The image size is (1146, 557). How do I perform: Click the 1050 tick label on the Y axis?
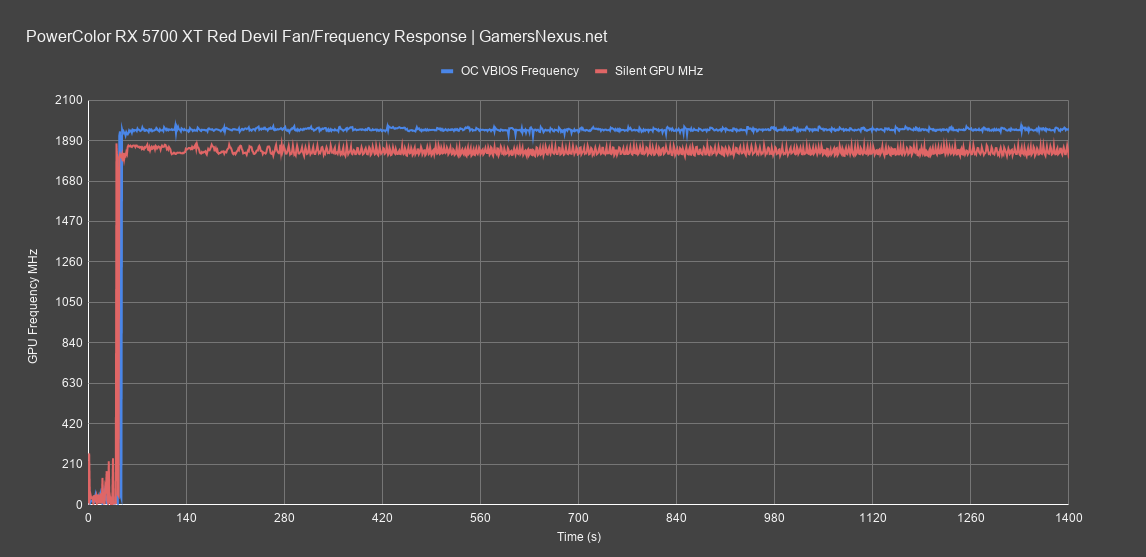[68, 303]
